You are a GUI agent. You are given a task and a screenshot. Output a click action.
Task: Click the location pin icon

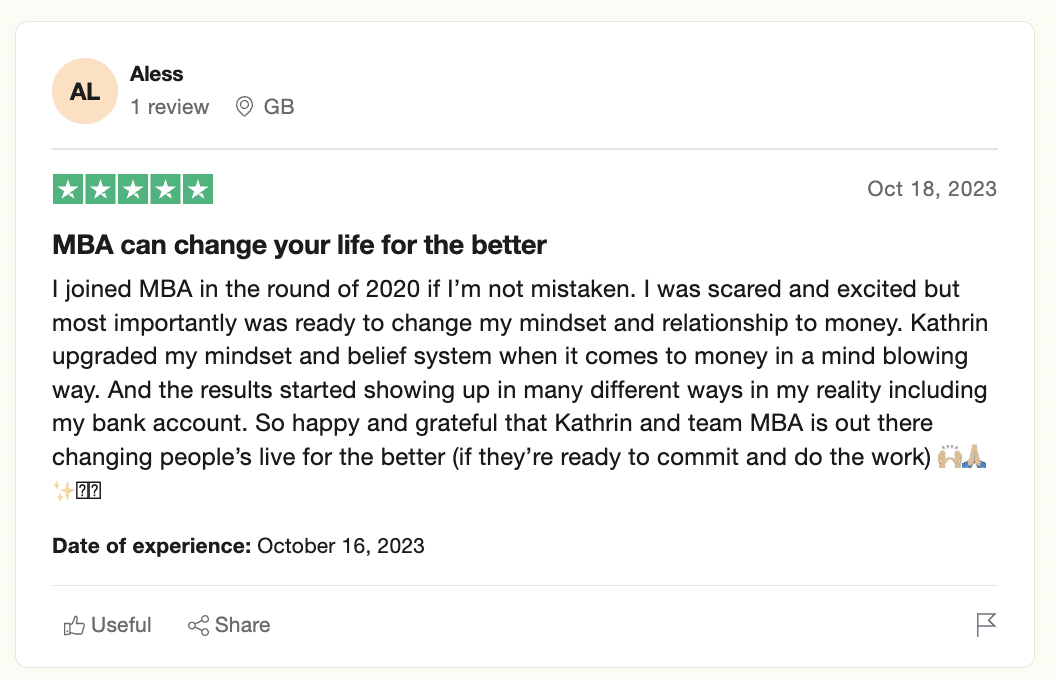point(244,106)
